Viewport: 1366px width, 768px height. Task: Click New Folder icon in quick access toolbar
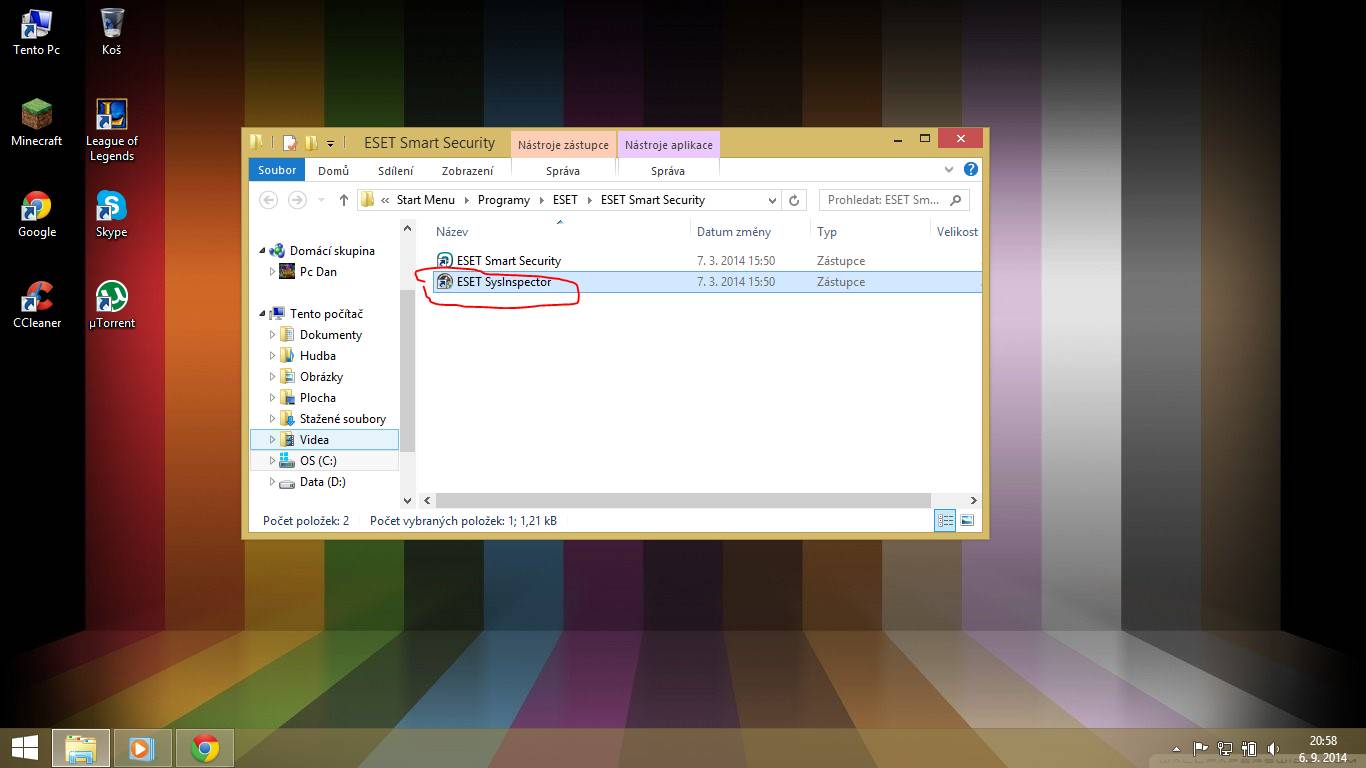tap(311, 143)
